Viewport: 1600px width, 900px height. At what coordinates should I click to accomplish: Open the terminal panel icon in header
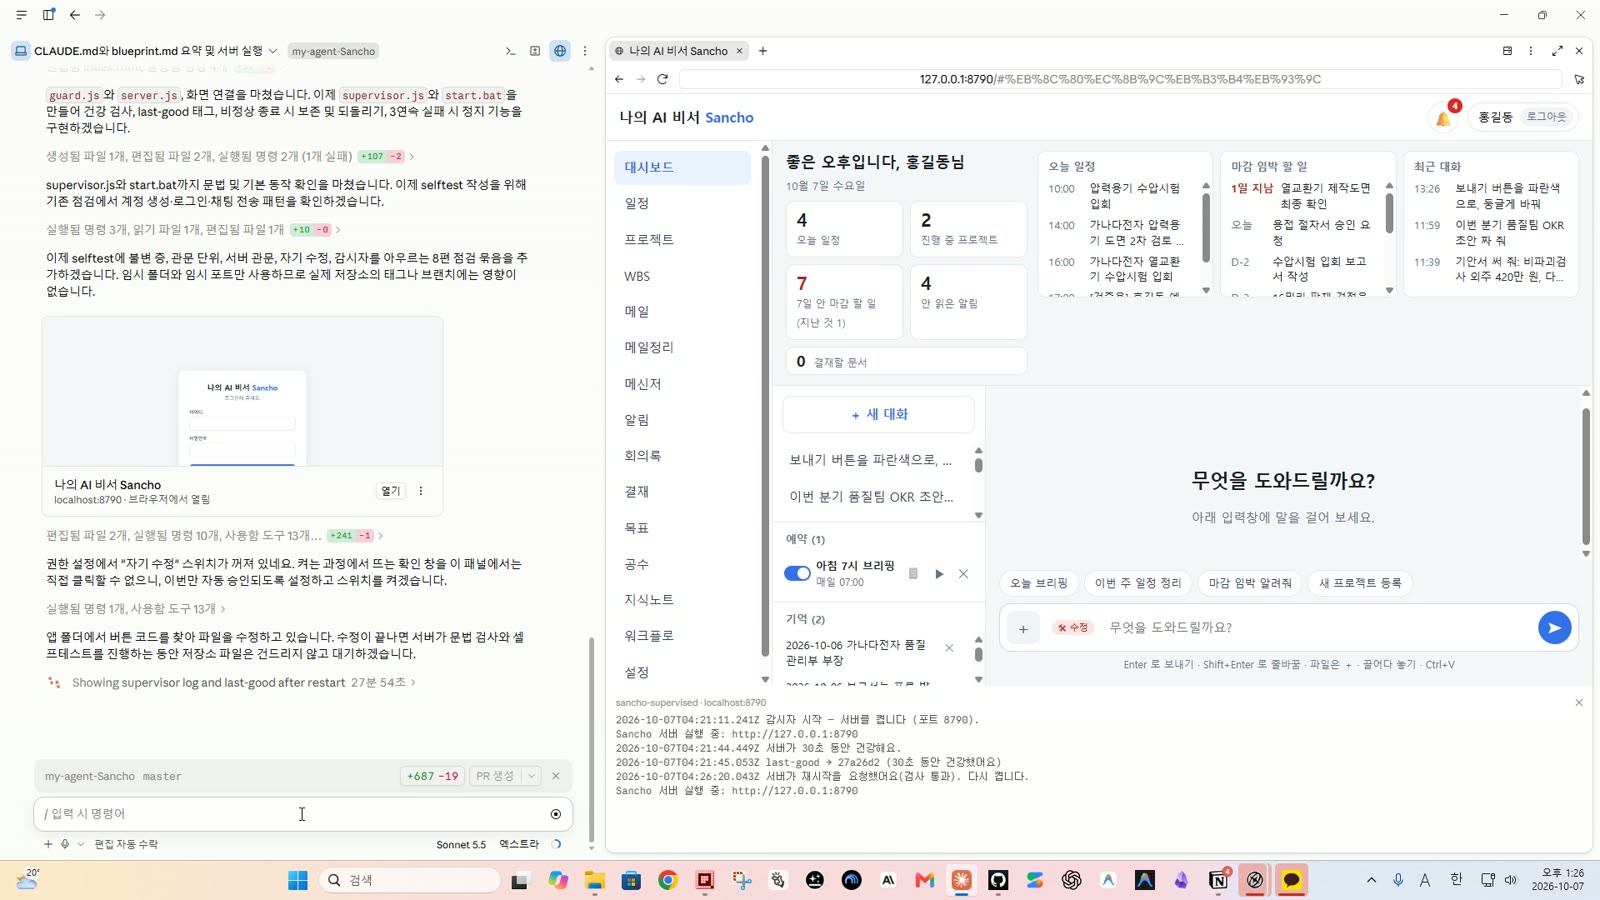tap(510, 51)
